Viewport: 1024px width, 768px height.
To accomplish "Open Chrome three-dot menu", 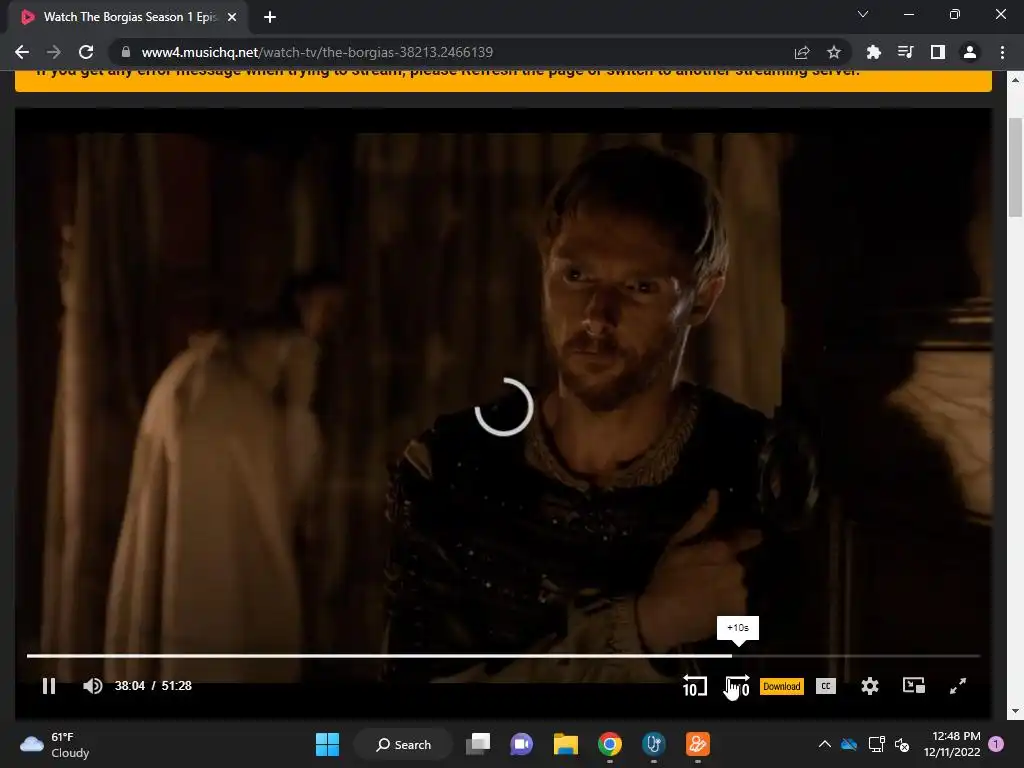I will (1002, 52).
